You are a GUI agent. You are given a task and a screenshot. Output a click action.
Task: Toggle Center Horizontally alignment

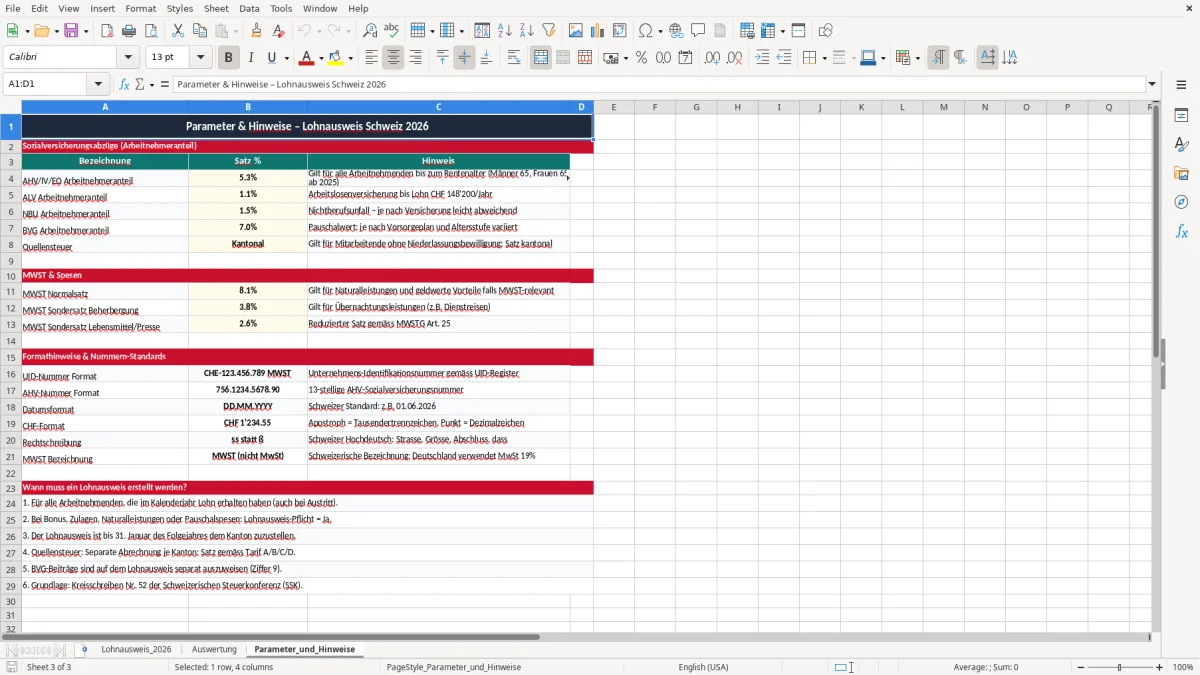[393, 58]
